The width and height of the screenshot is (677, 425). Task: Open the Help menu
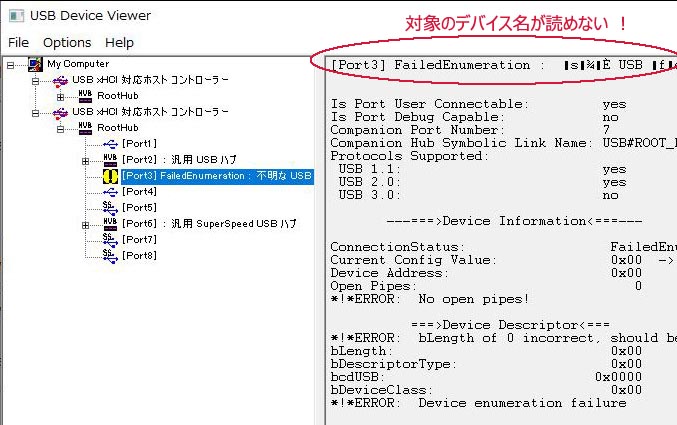tap(119, 43)
